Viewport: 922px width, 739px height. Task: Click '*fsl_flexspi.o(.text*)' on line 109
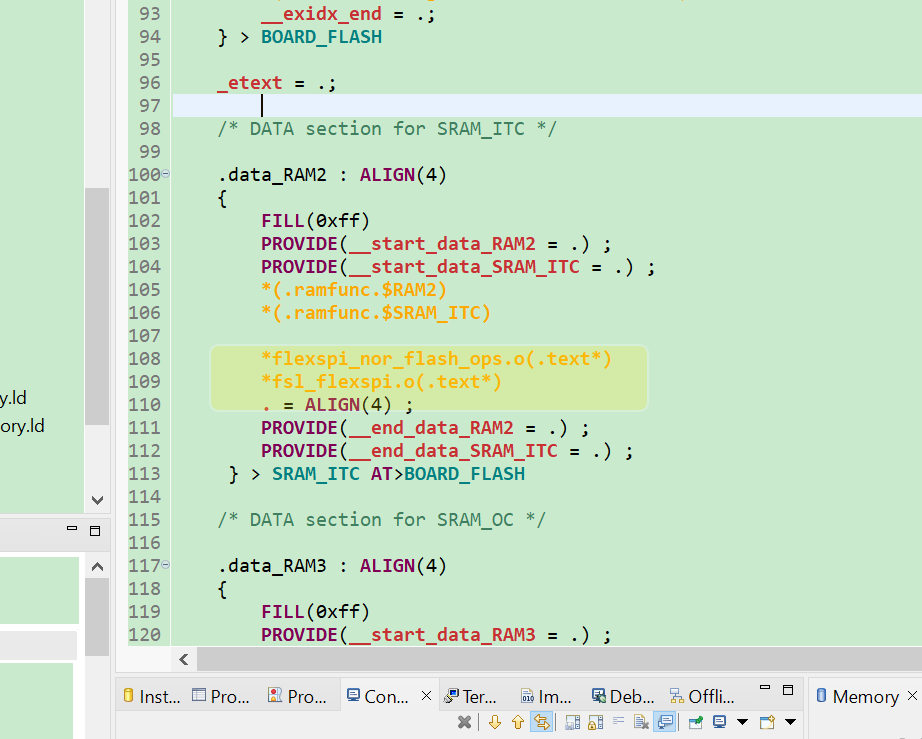coord(381,382)
